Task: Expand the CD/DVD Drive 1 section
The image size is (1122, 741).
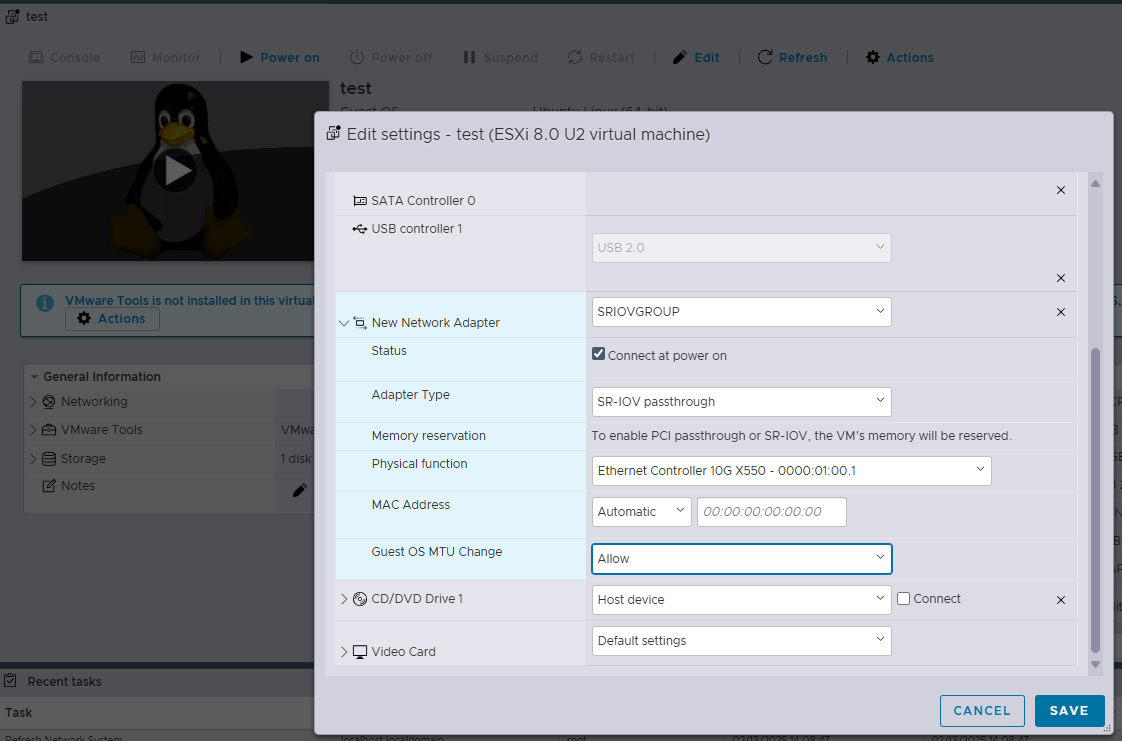Action: tap(344, 599)
